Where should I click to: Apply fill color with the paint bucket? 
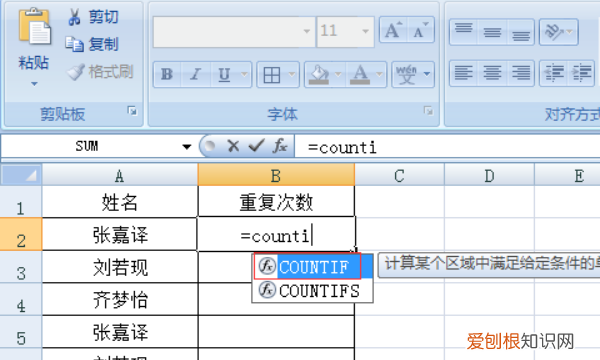pos(319,75)
